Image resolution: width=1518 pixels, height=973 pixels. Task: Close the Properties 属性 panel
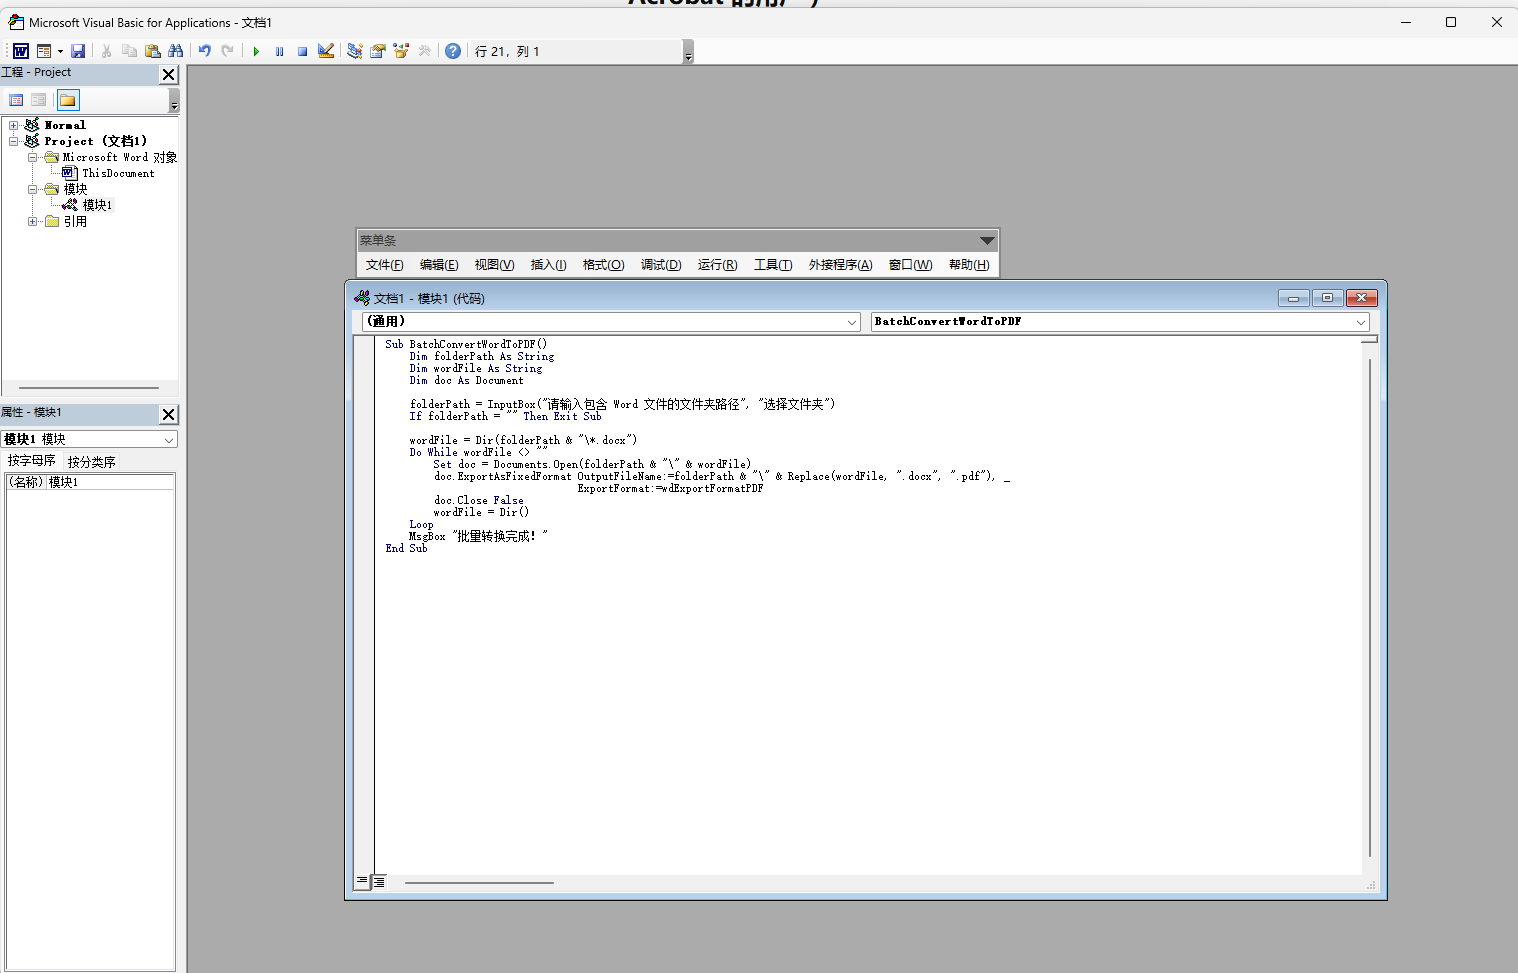click(x=169, y=414)
